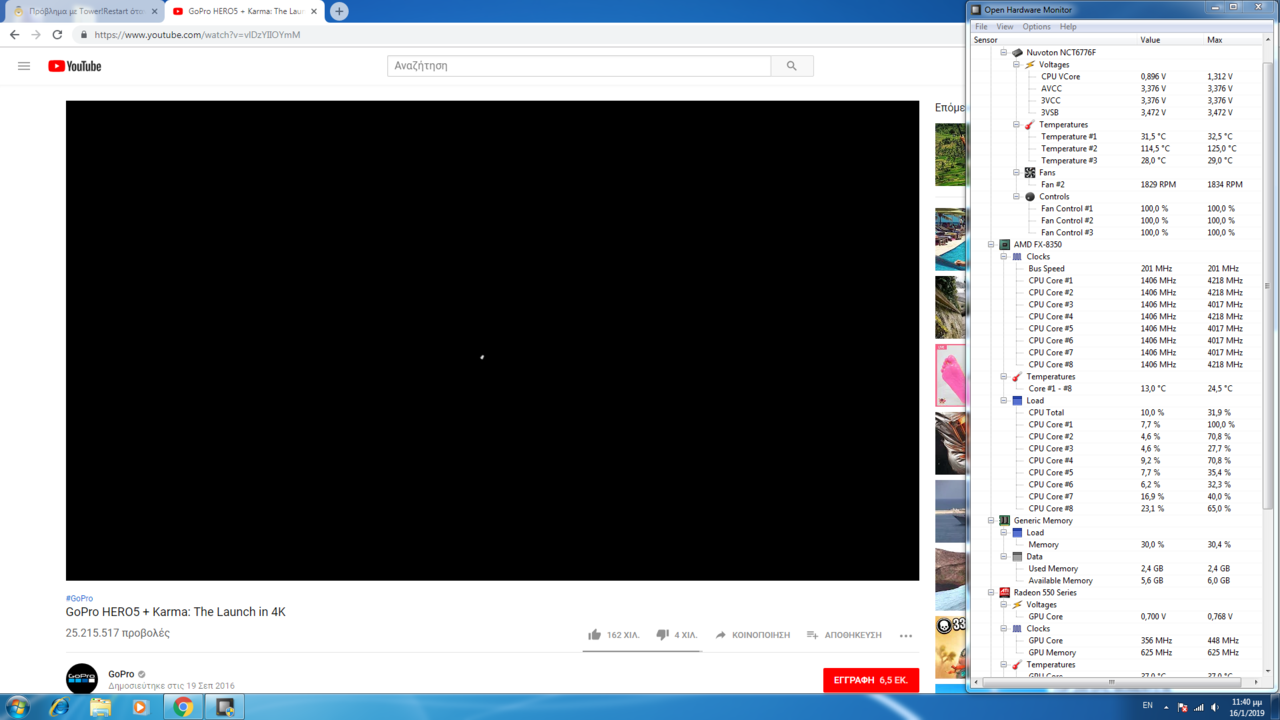Click the volume speaker tray icon

1215,707
